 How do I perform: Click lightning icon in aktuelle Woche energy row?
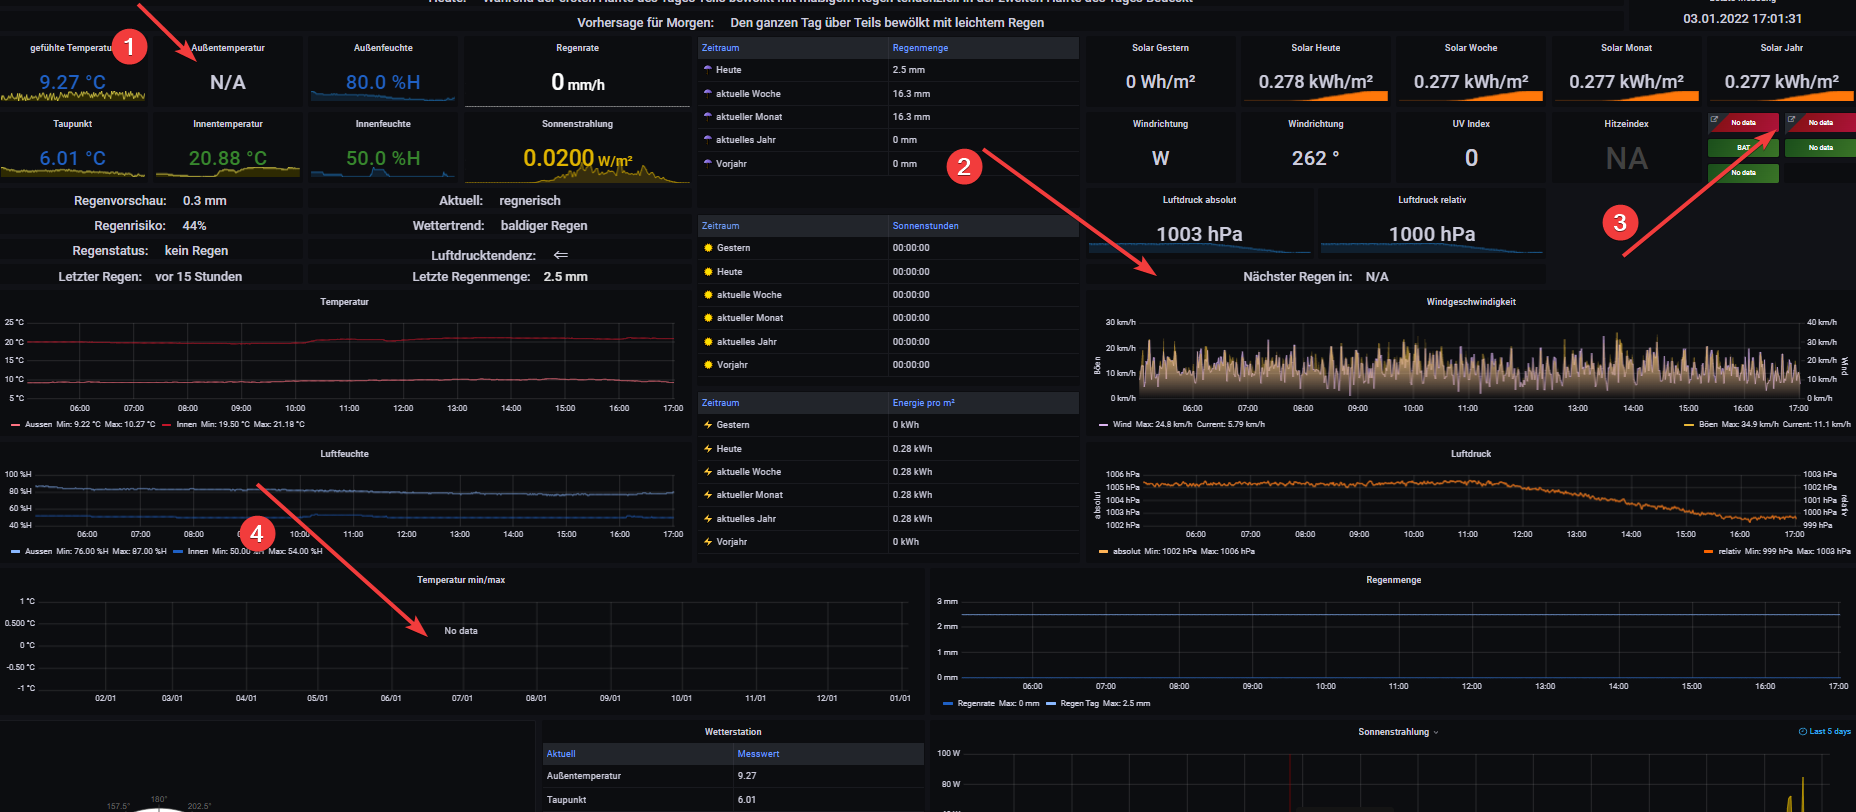click(x=708, y=472)
